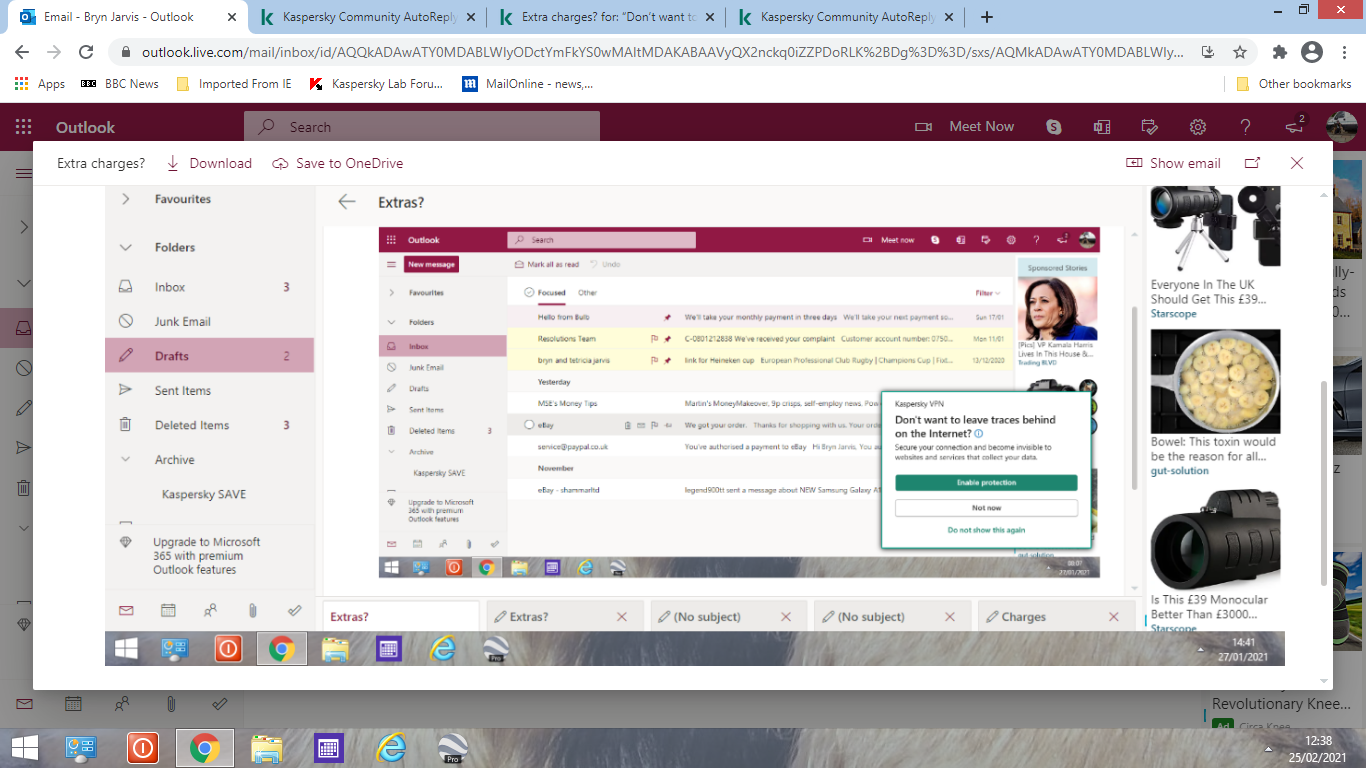Switch to the People module icon
The image size is (1366, 768).
click(121, 703)
